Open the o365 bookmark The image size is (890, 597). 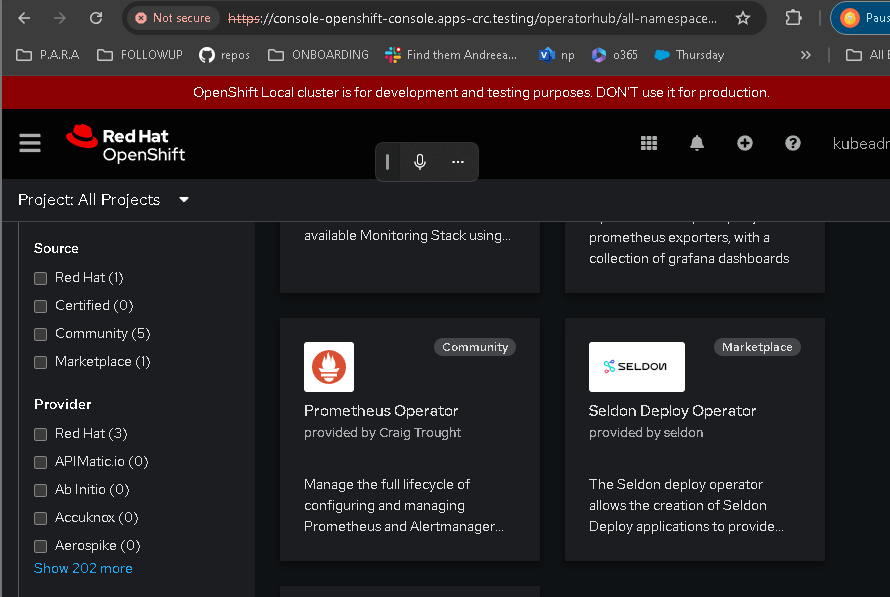click(x=615, y=55)
